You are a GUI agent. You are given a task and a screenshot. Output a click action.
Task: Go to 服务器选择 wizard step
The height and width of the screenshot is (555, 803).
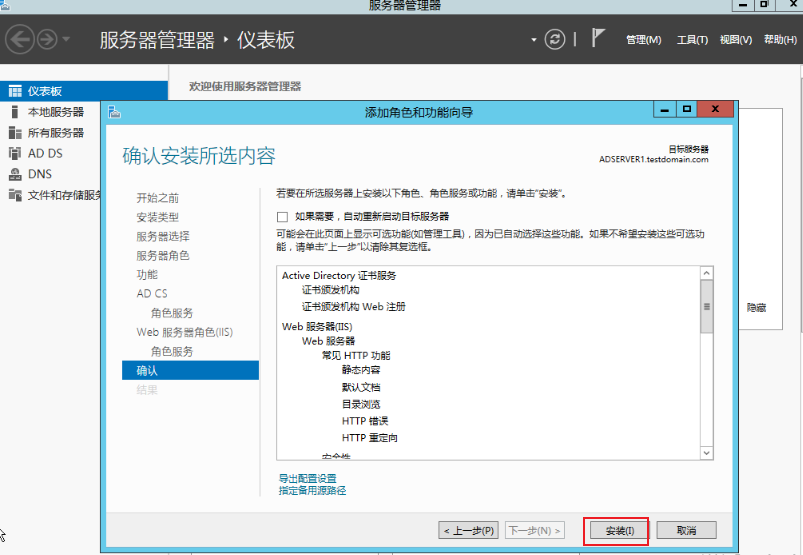tap(163, 237)
